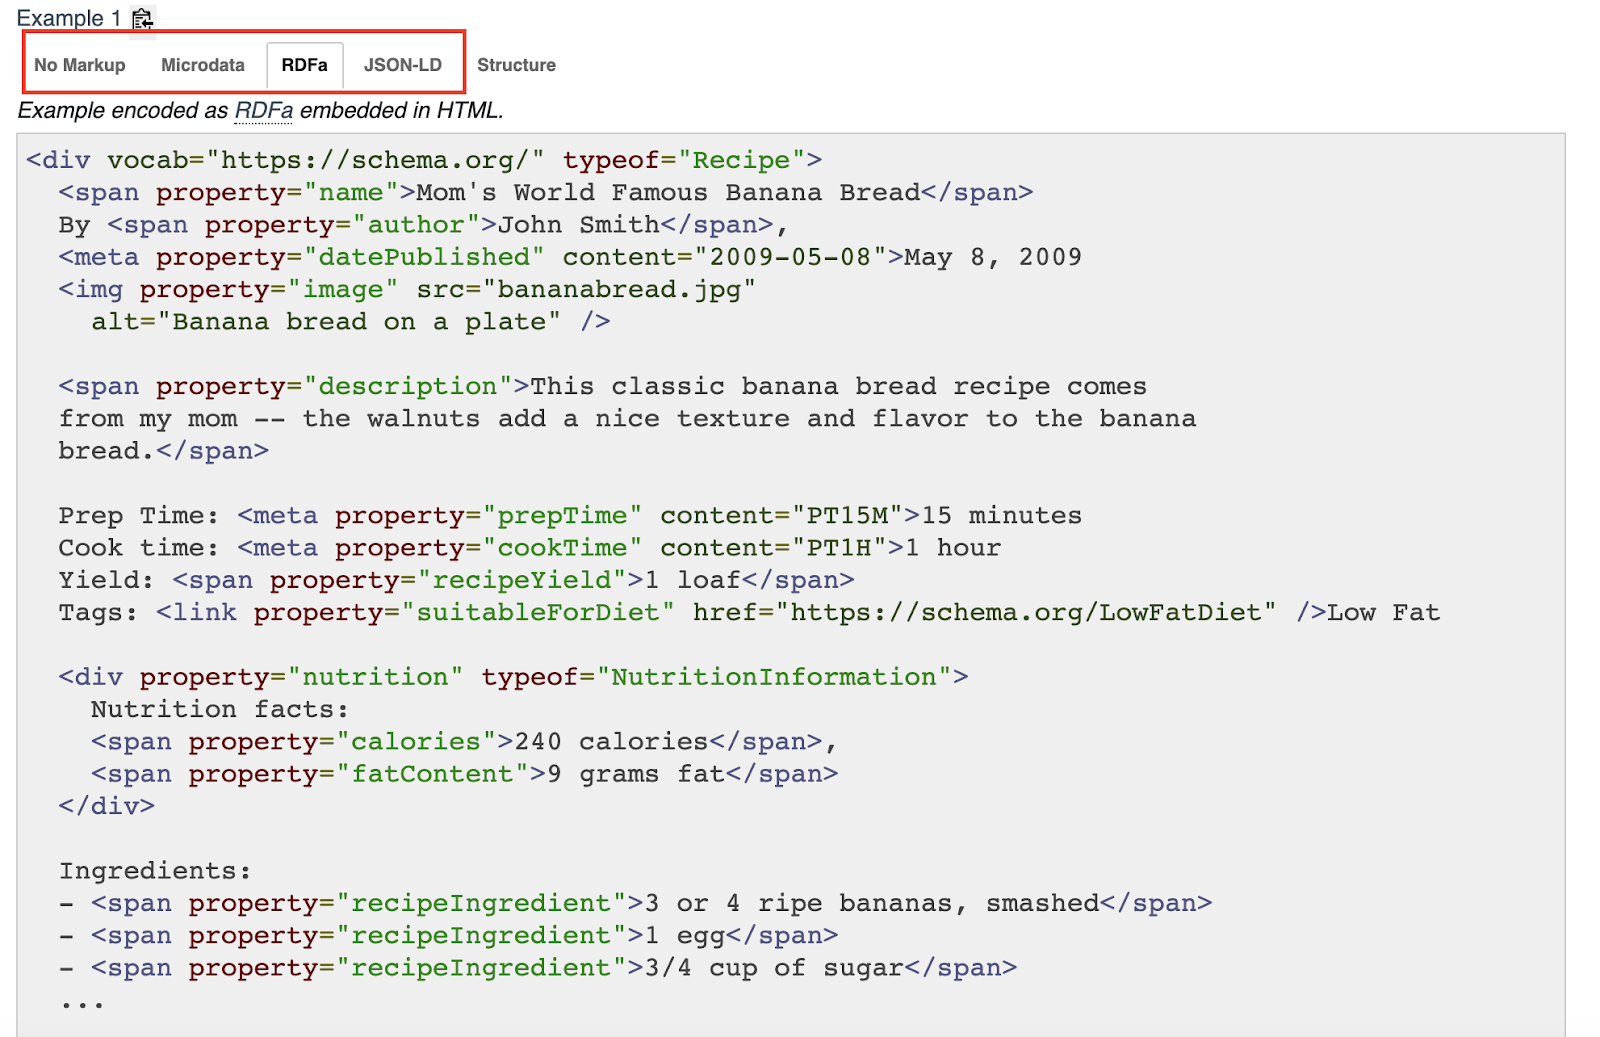Image resolution: width=1600 pixels, height=1037 pixels.
Task: Select the description property span
Action: pyautogui.click(x=405, y=385)
